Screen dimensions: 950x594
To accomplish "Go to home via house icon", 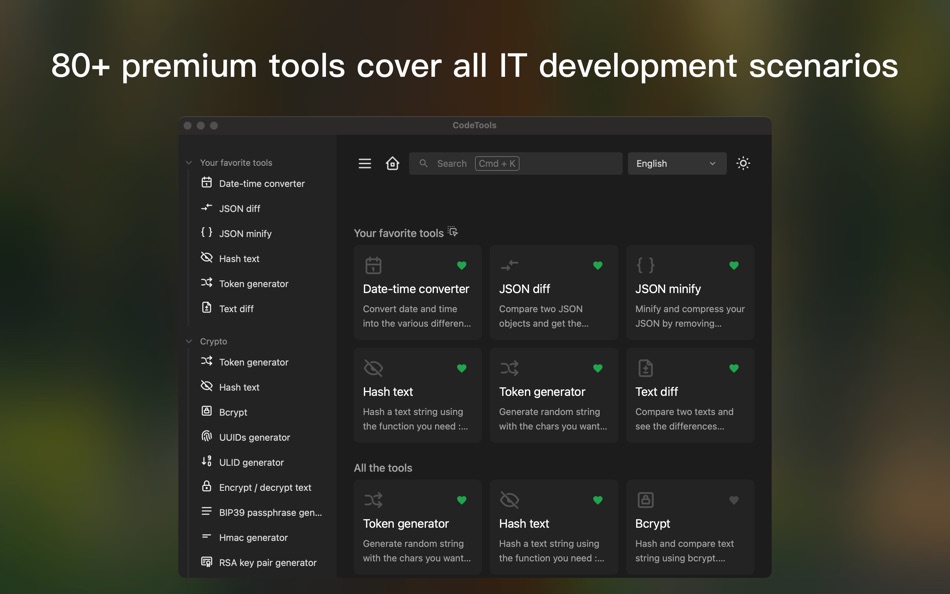I will [x=392, y=164].
